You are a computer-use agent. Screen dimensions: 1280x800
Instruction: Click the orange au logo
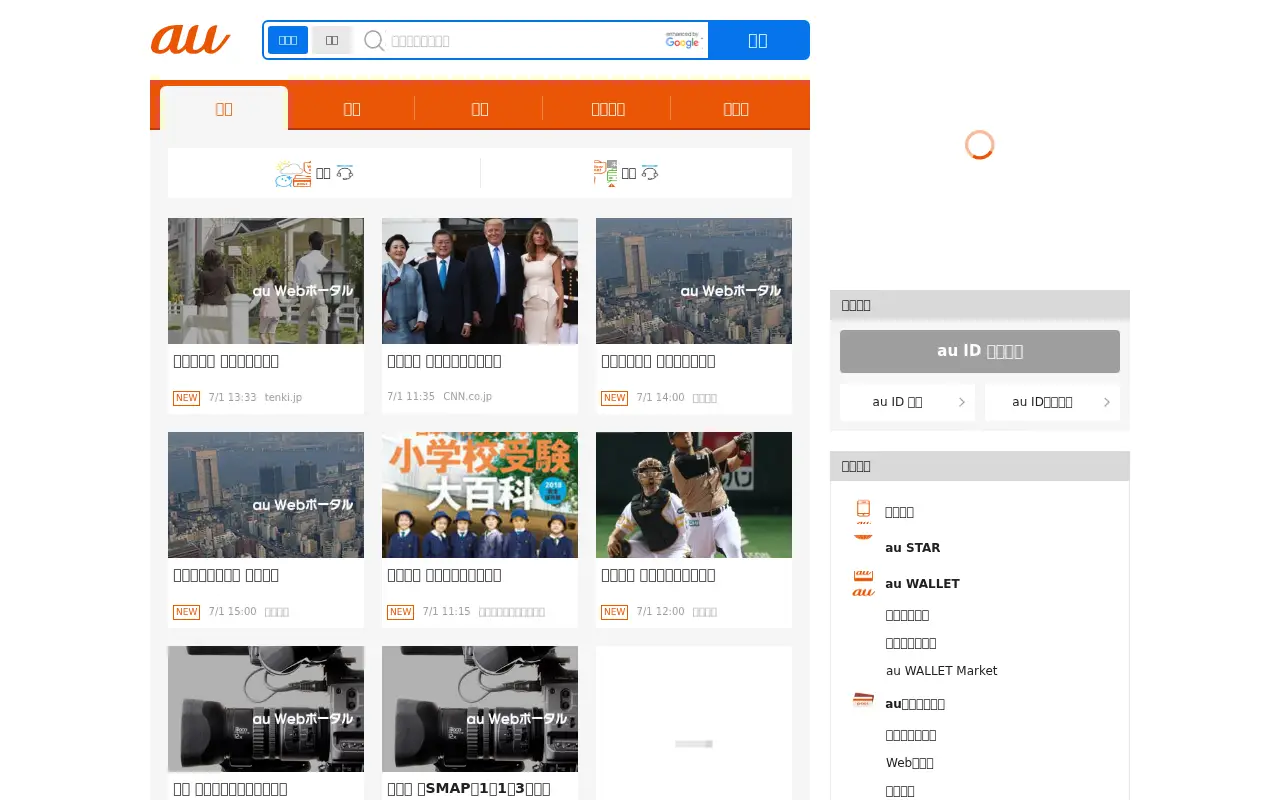click(190, 40)
